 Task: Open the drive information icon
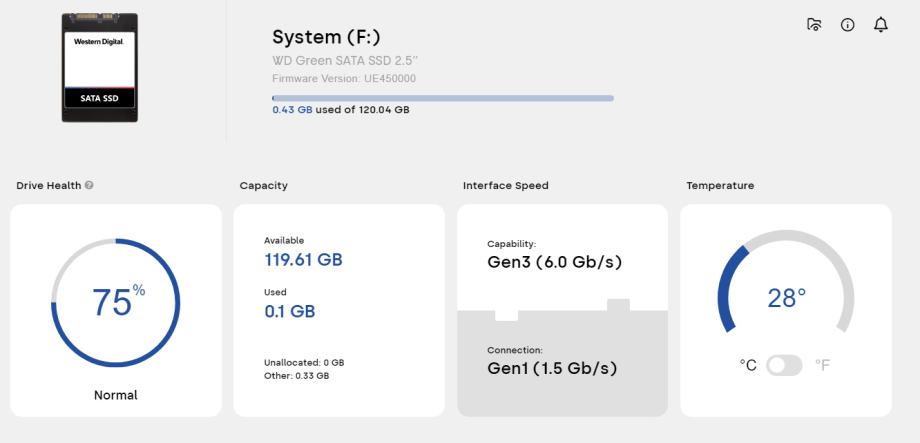tap(847, 24)
